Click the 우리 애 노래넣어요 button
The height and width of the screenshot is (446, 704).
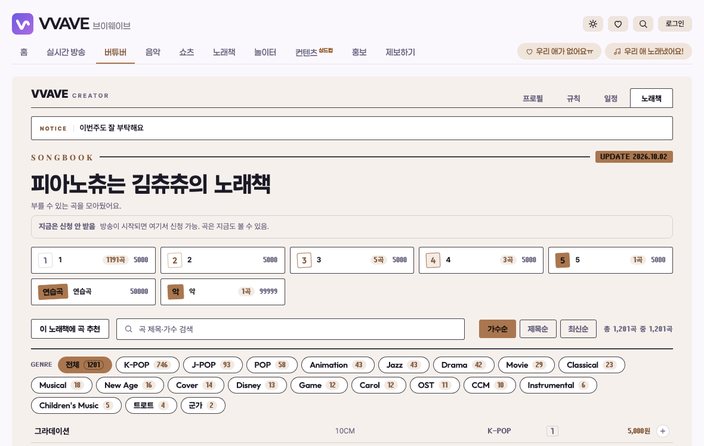point(649,52)
